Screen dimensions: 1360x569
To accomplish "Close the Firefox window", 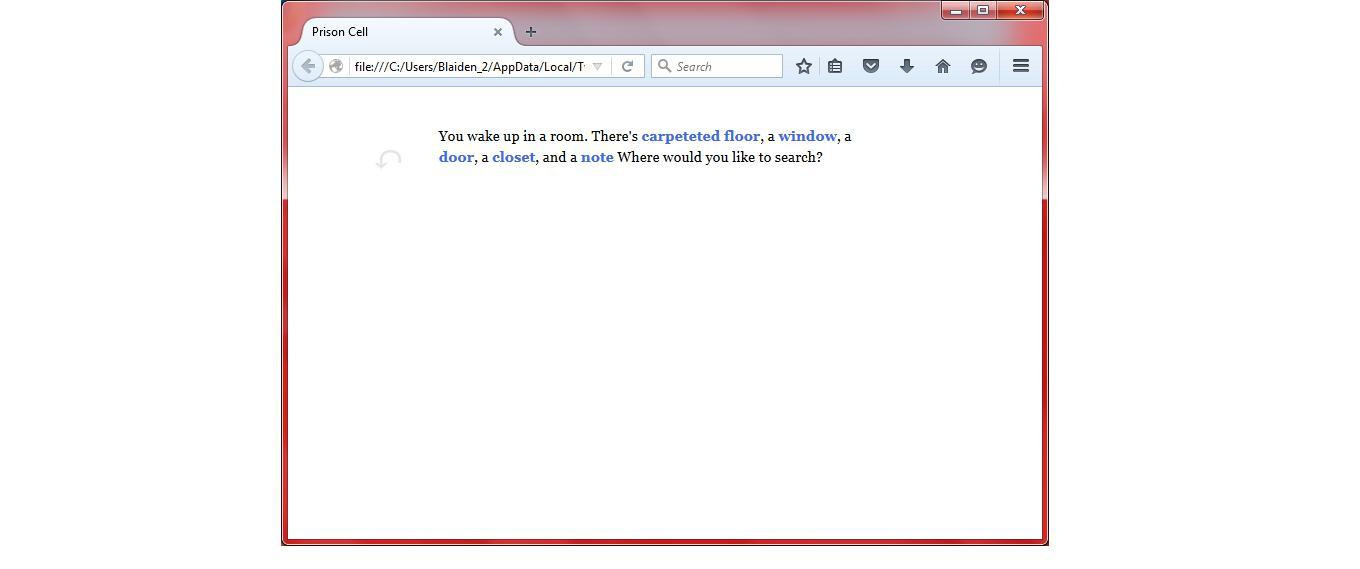I will pos(1020,10).
